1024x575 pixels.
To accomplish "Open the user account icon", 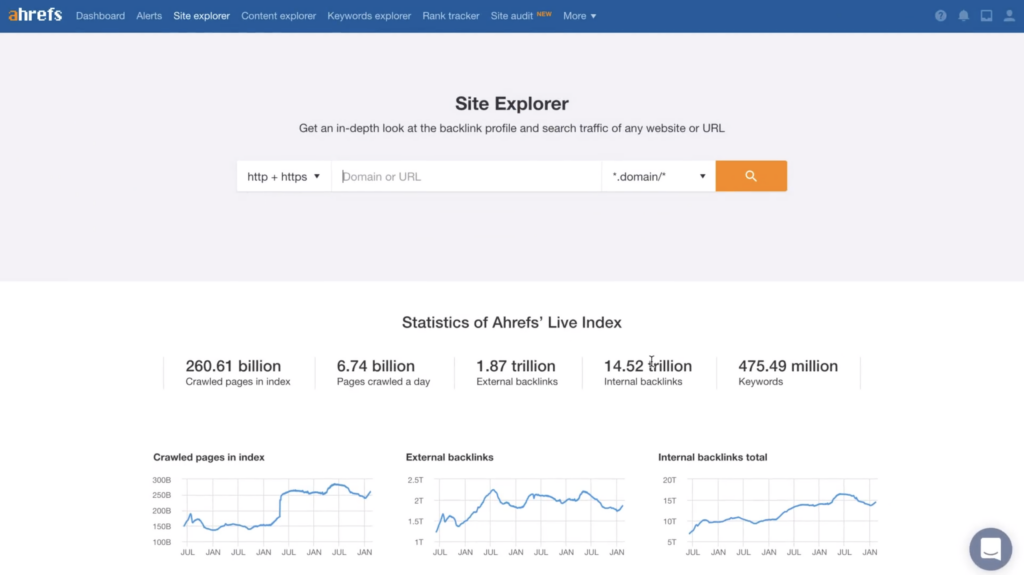I will click(1009, 16).
